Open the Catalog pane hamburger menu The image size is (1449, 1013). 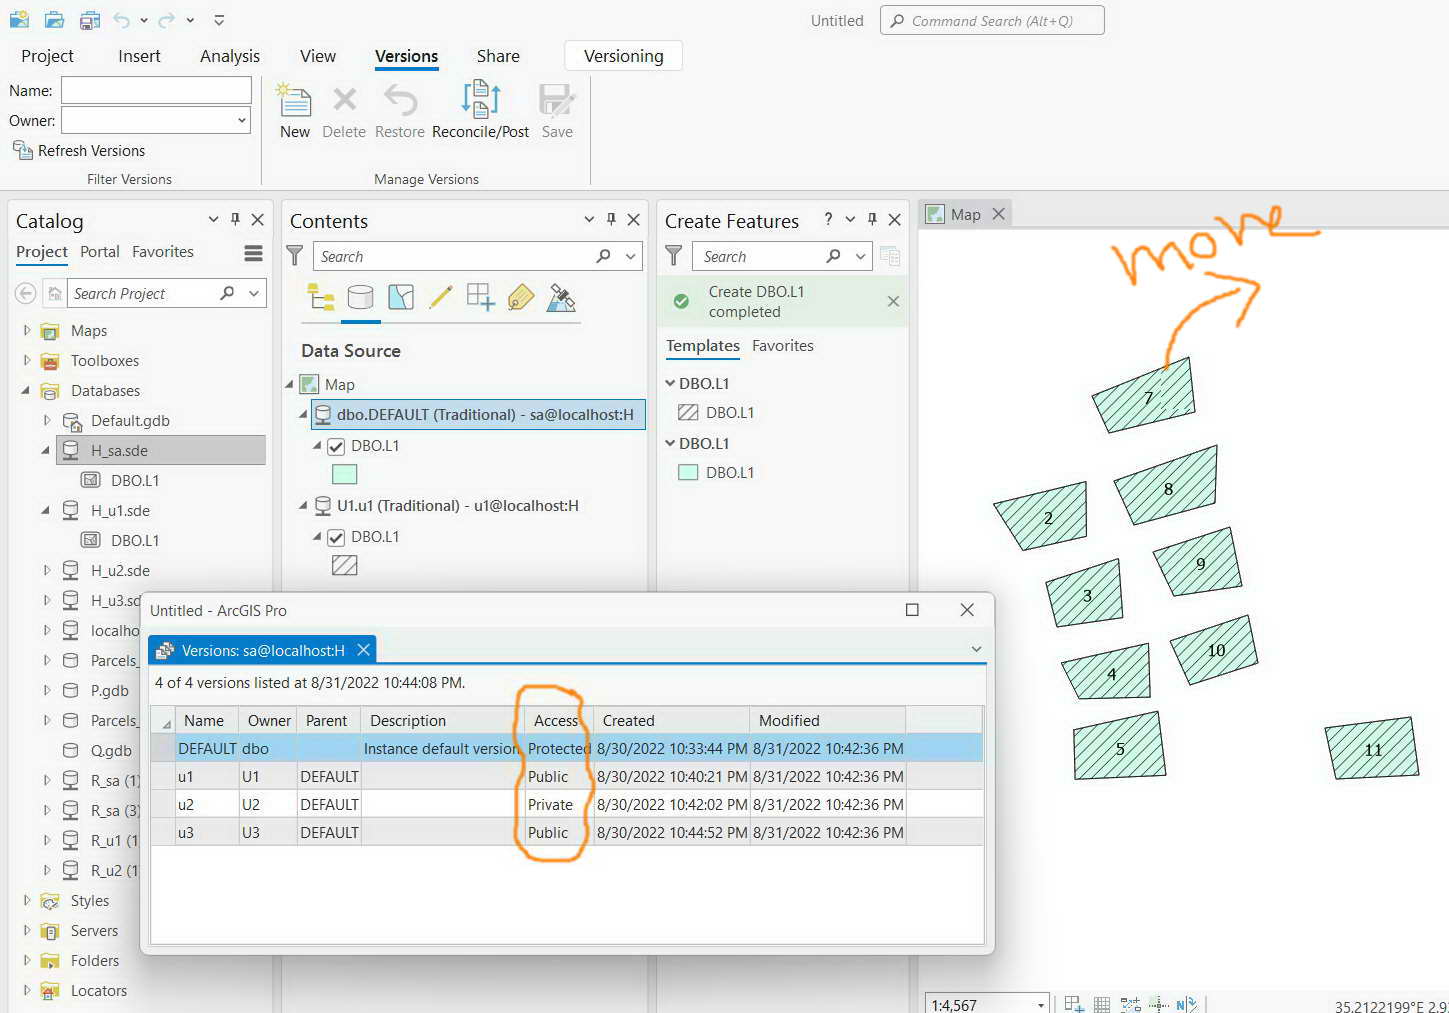point(253,253)
